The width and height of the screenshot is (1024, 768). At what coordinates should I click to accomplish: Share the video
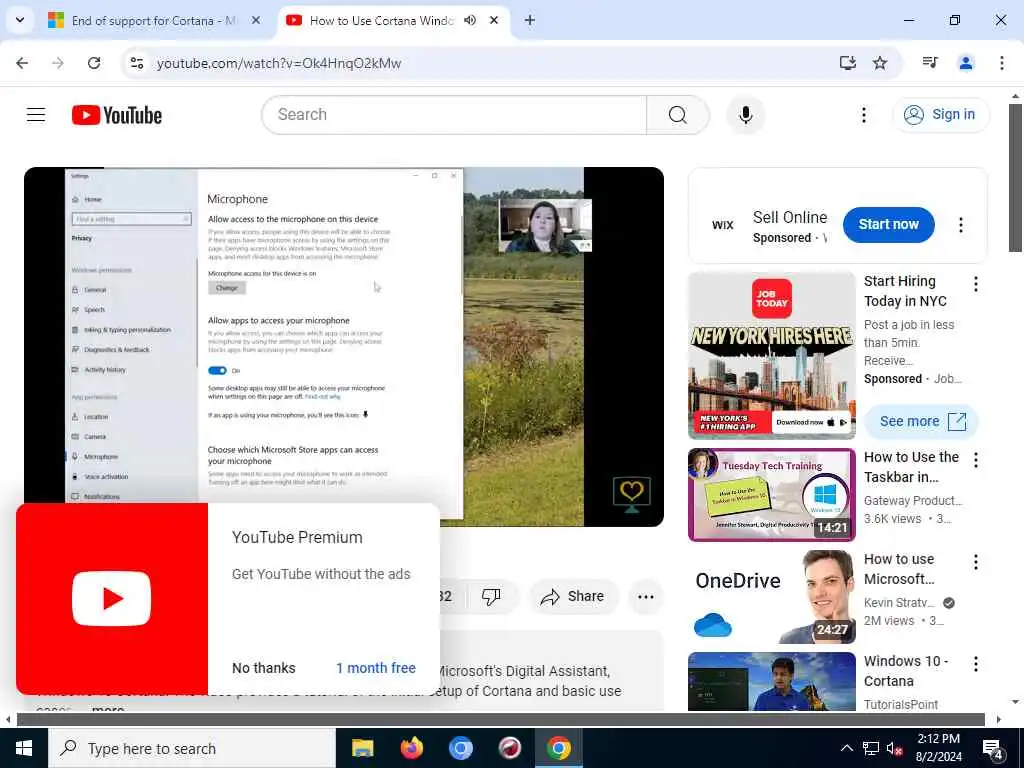pyautogui.click(x=573, y=596)
